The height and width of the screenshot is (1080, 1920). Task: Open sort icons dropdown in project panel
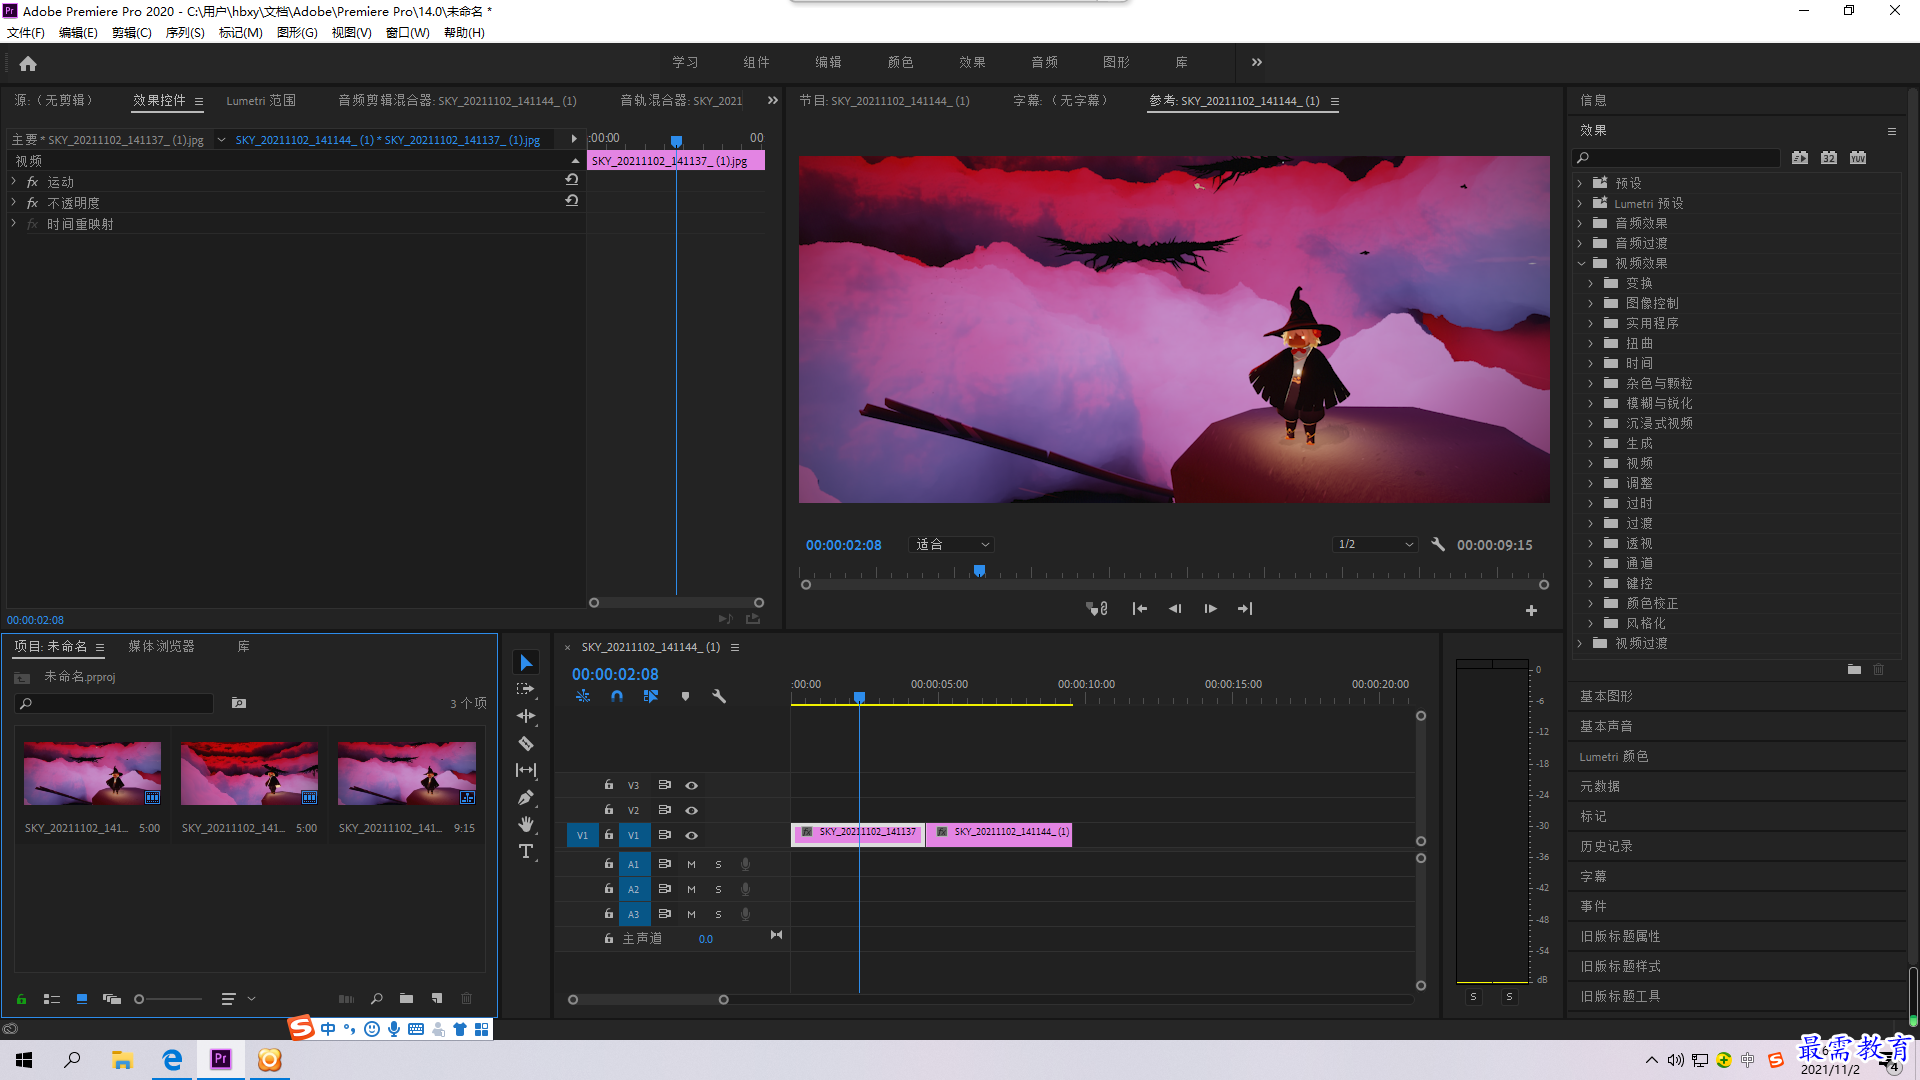coord(238,999)
